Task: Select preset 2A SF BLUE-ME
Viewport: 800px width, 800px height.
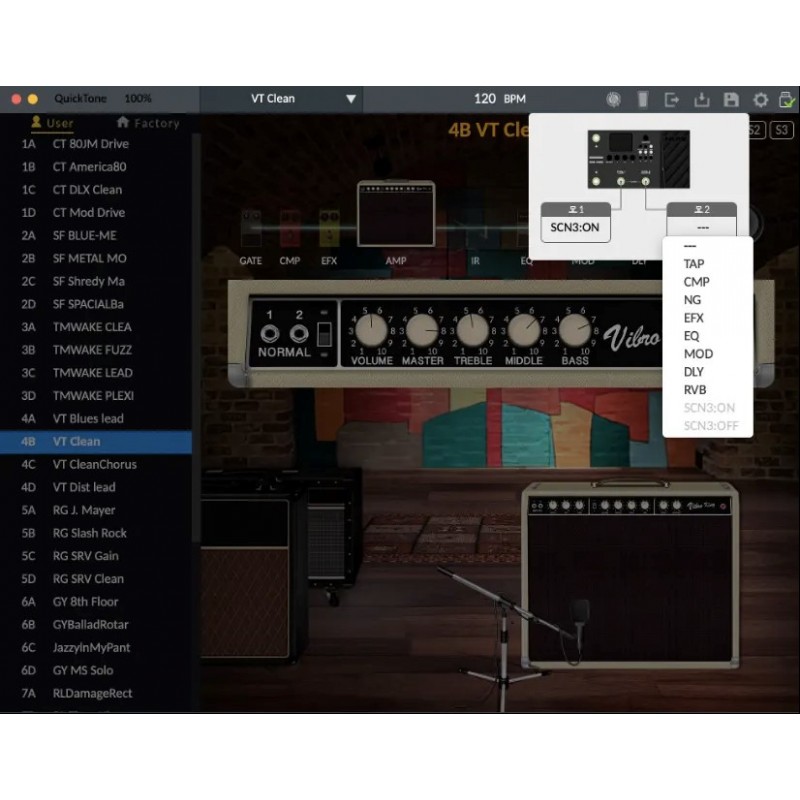Action: tap(84, 235)
